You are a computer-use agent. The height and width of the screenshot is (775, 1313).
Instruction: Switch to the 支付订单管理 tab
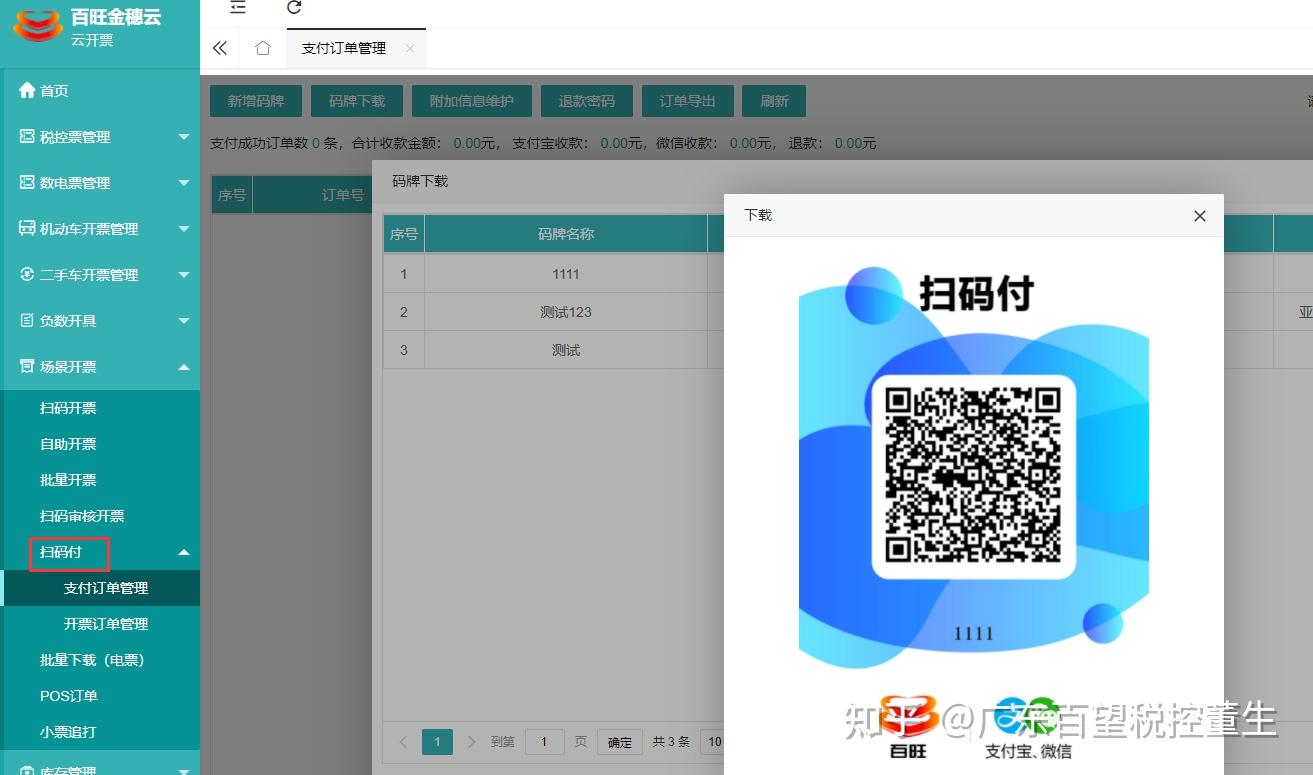(344, 48)
